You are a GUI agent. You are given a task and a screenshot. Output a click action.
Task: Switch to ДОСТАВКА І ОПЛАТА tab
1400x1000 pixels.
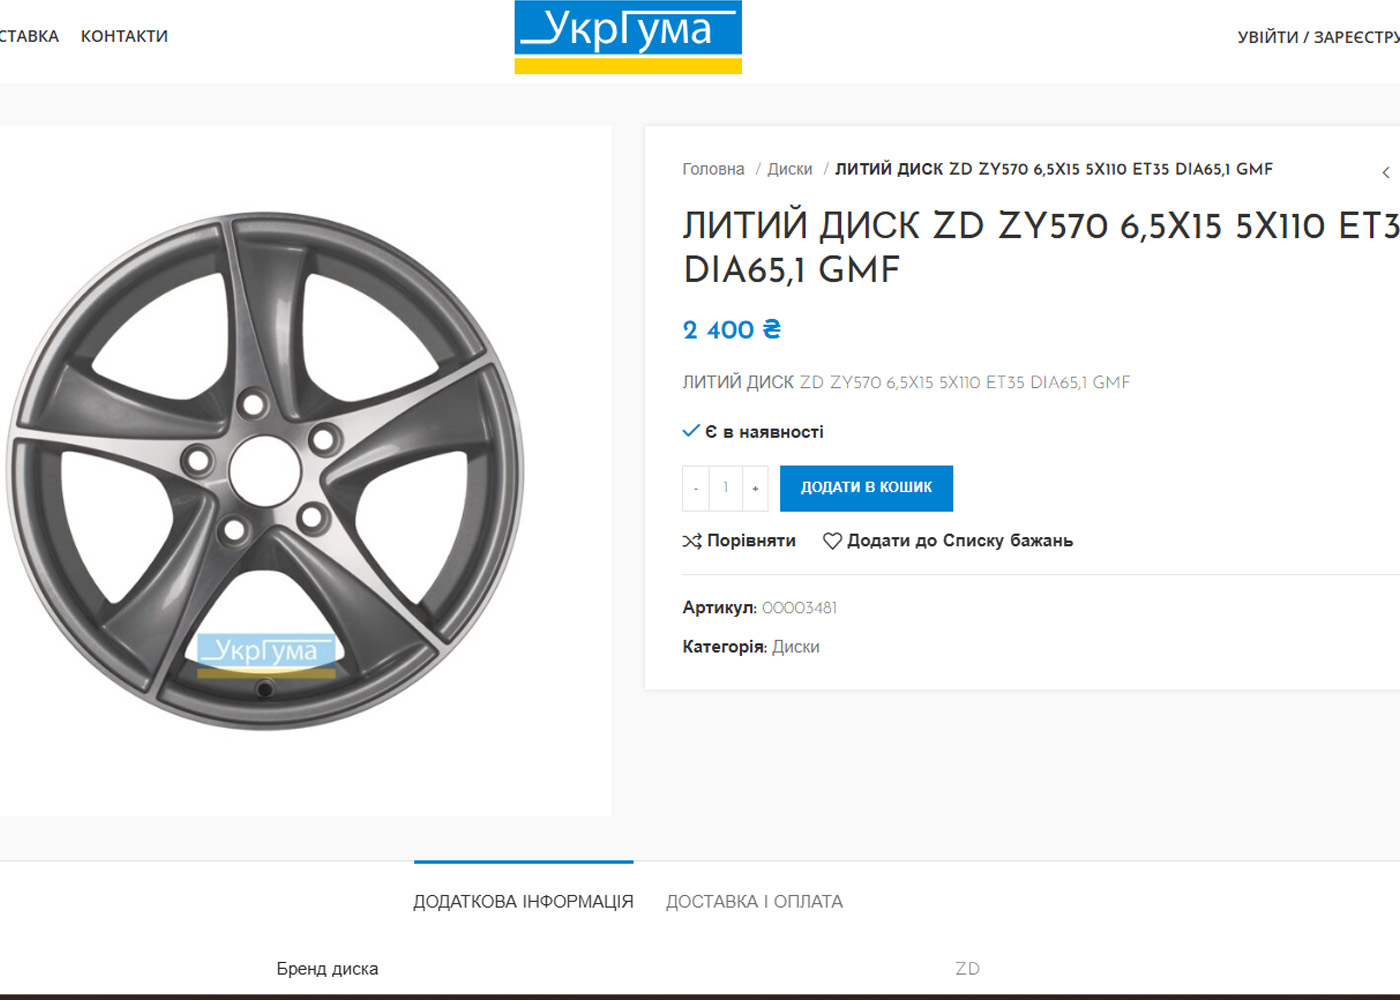pyautogui.click(x=754, y=902)
